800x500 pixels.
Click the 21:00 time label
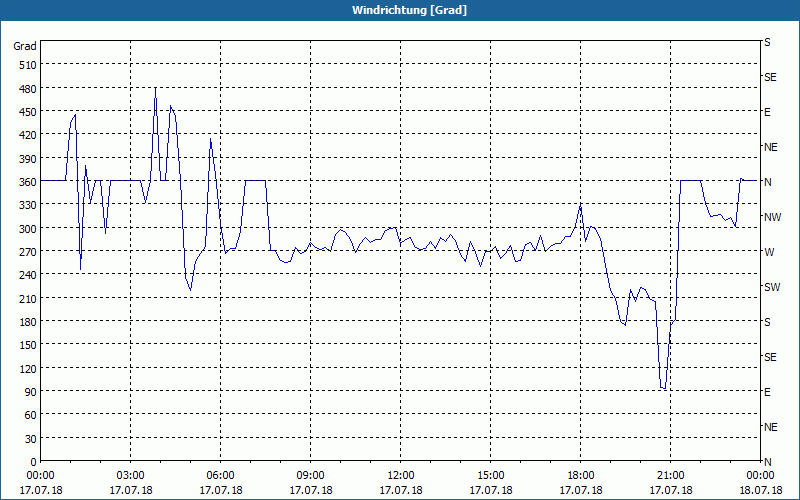pos(670,476)
